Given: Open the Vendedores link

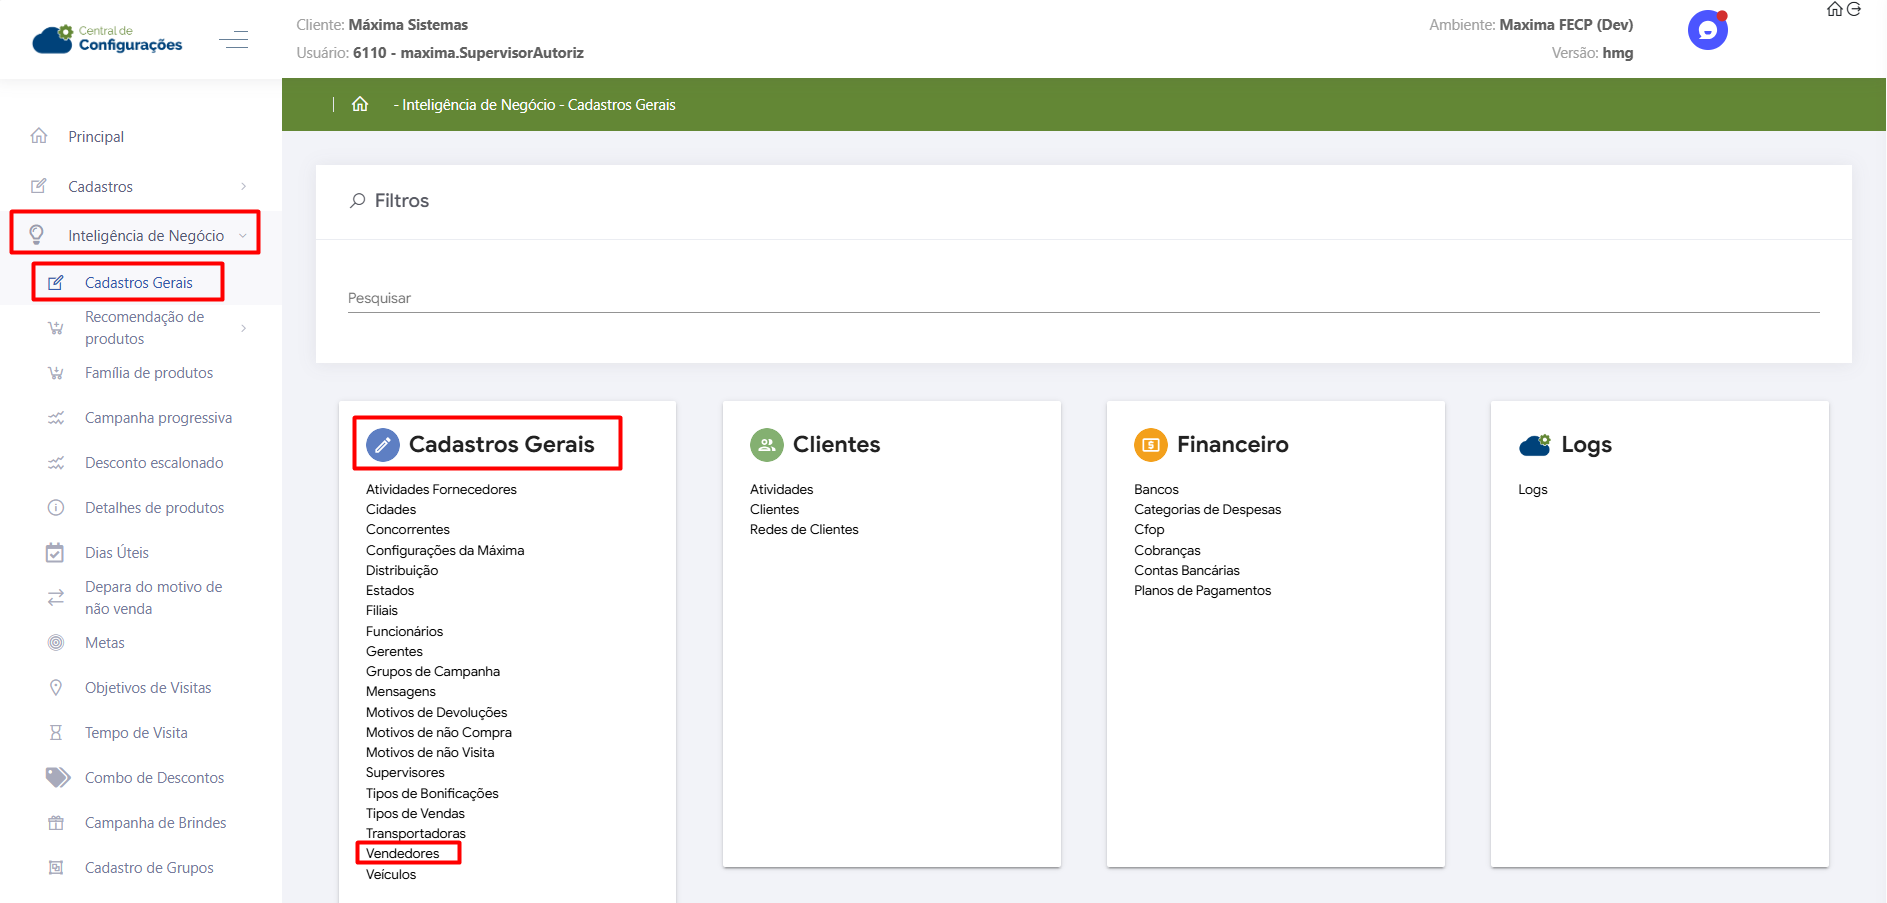Looking at the screenshot, I should [x=402, y=853].
